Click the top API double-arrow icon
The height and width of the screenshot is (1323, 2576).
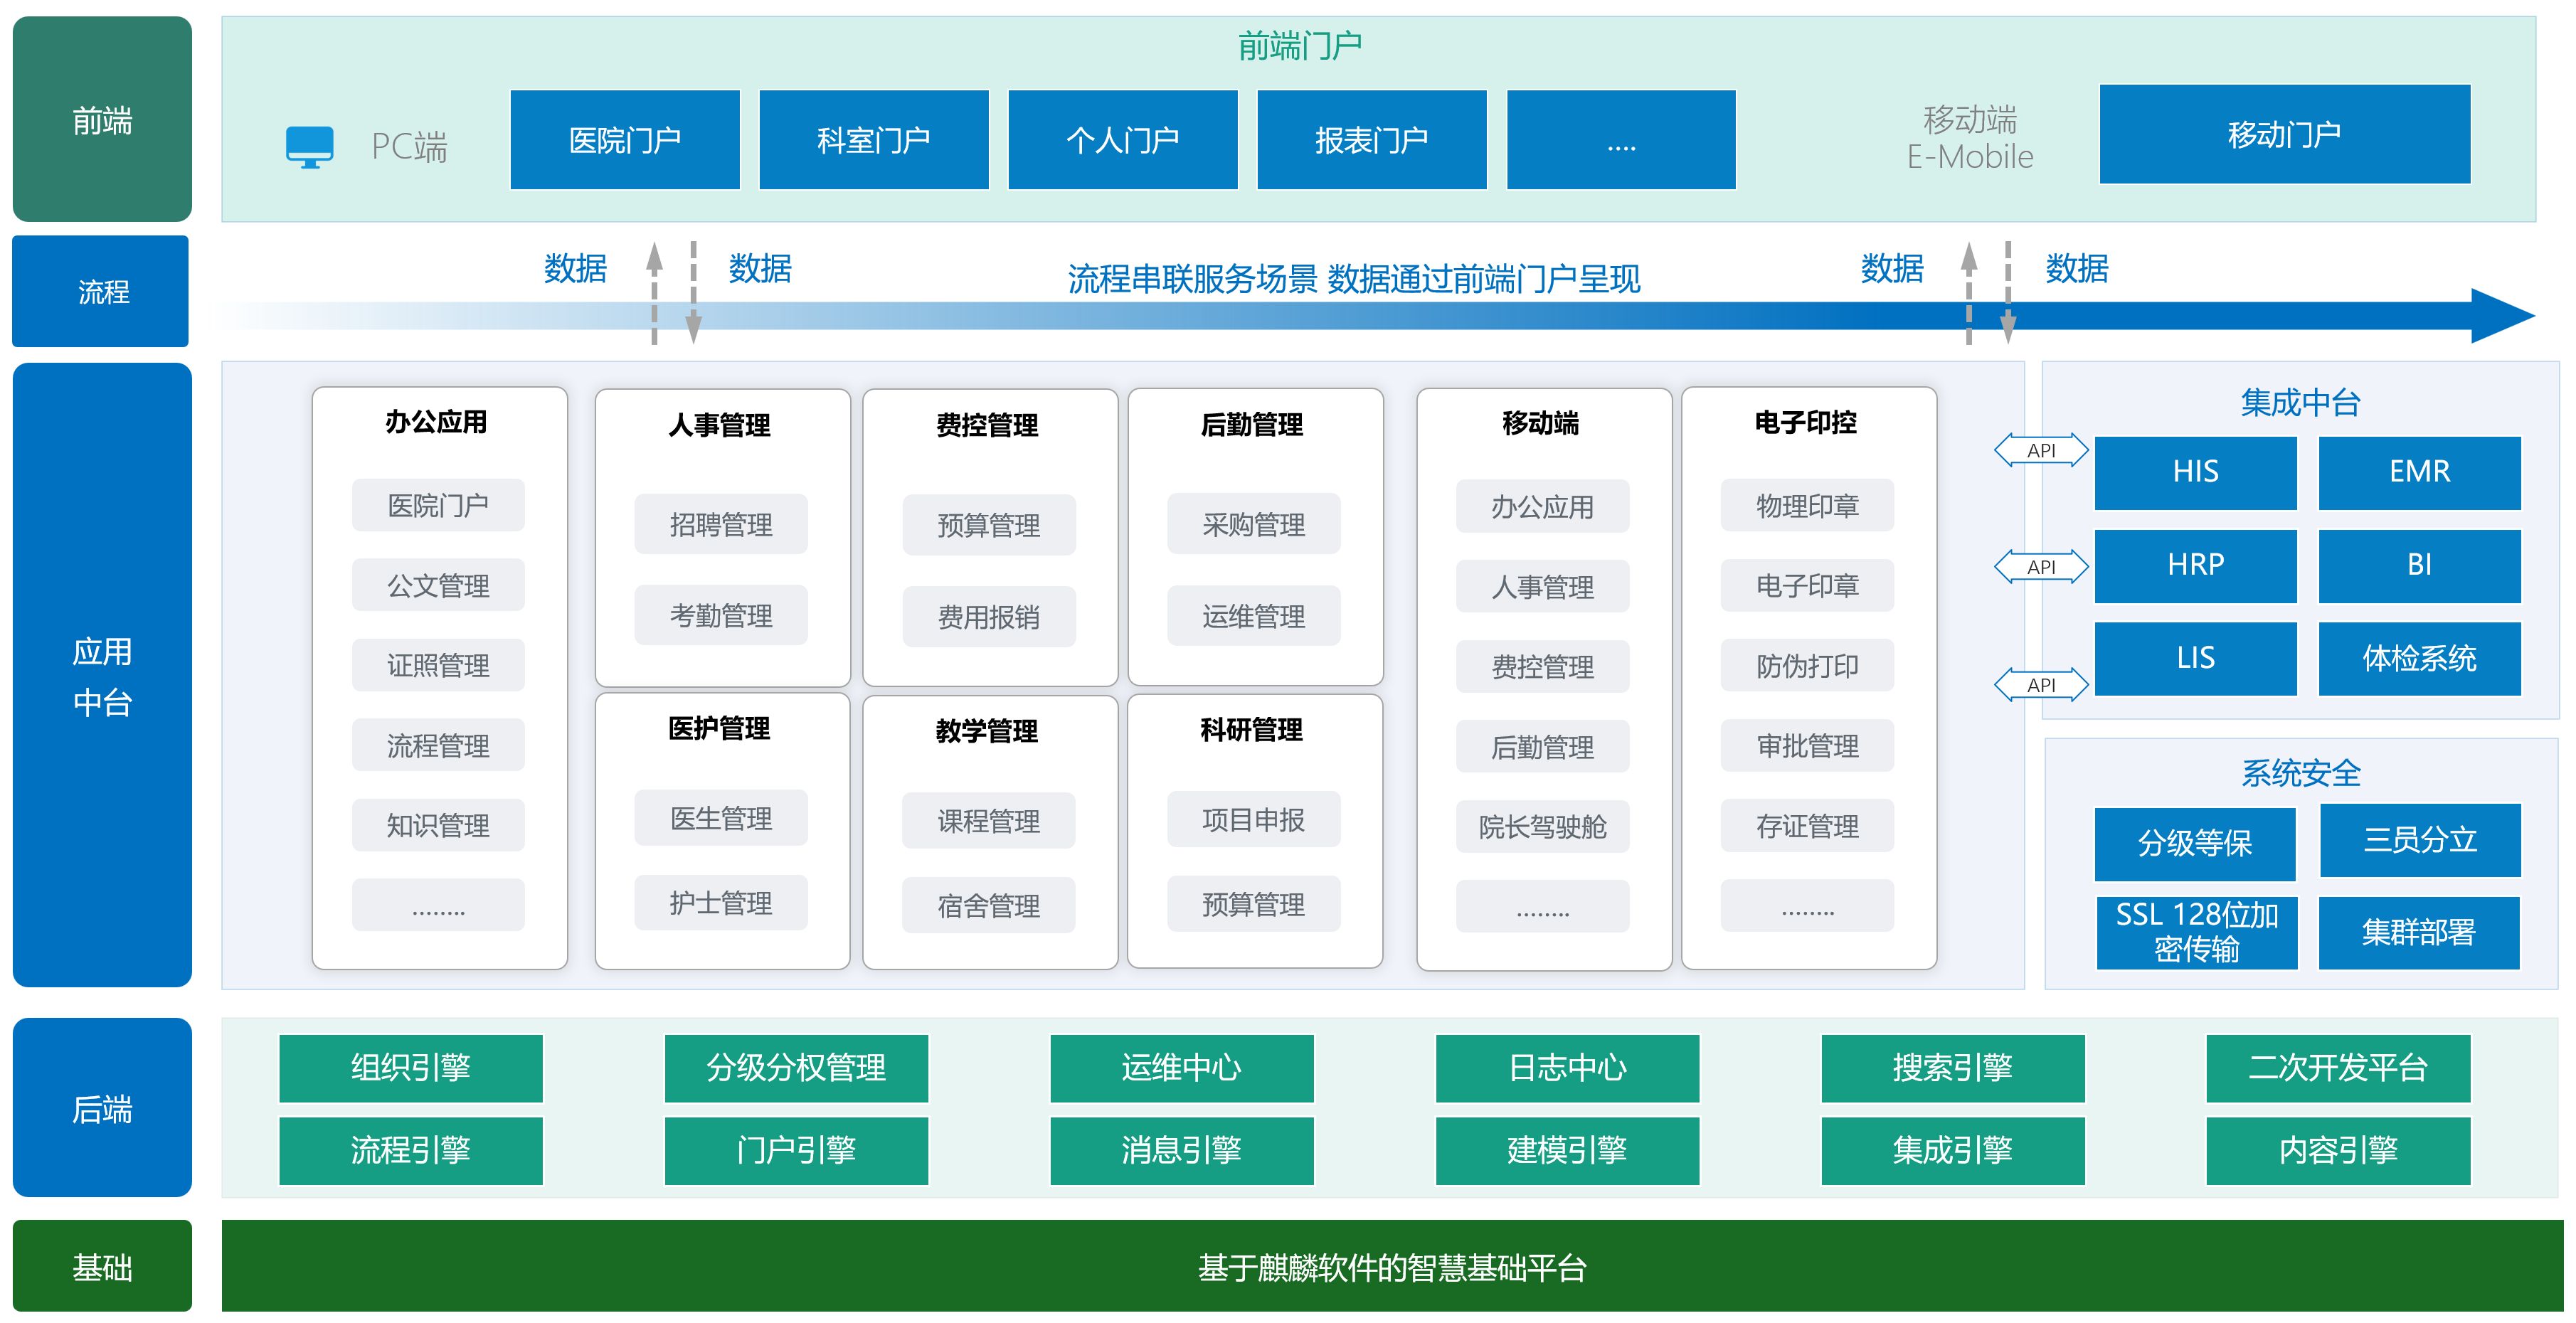2041,450
